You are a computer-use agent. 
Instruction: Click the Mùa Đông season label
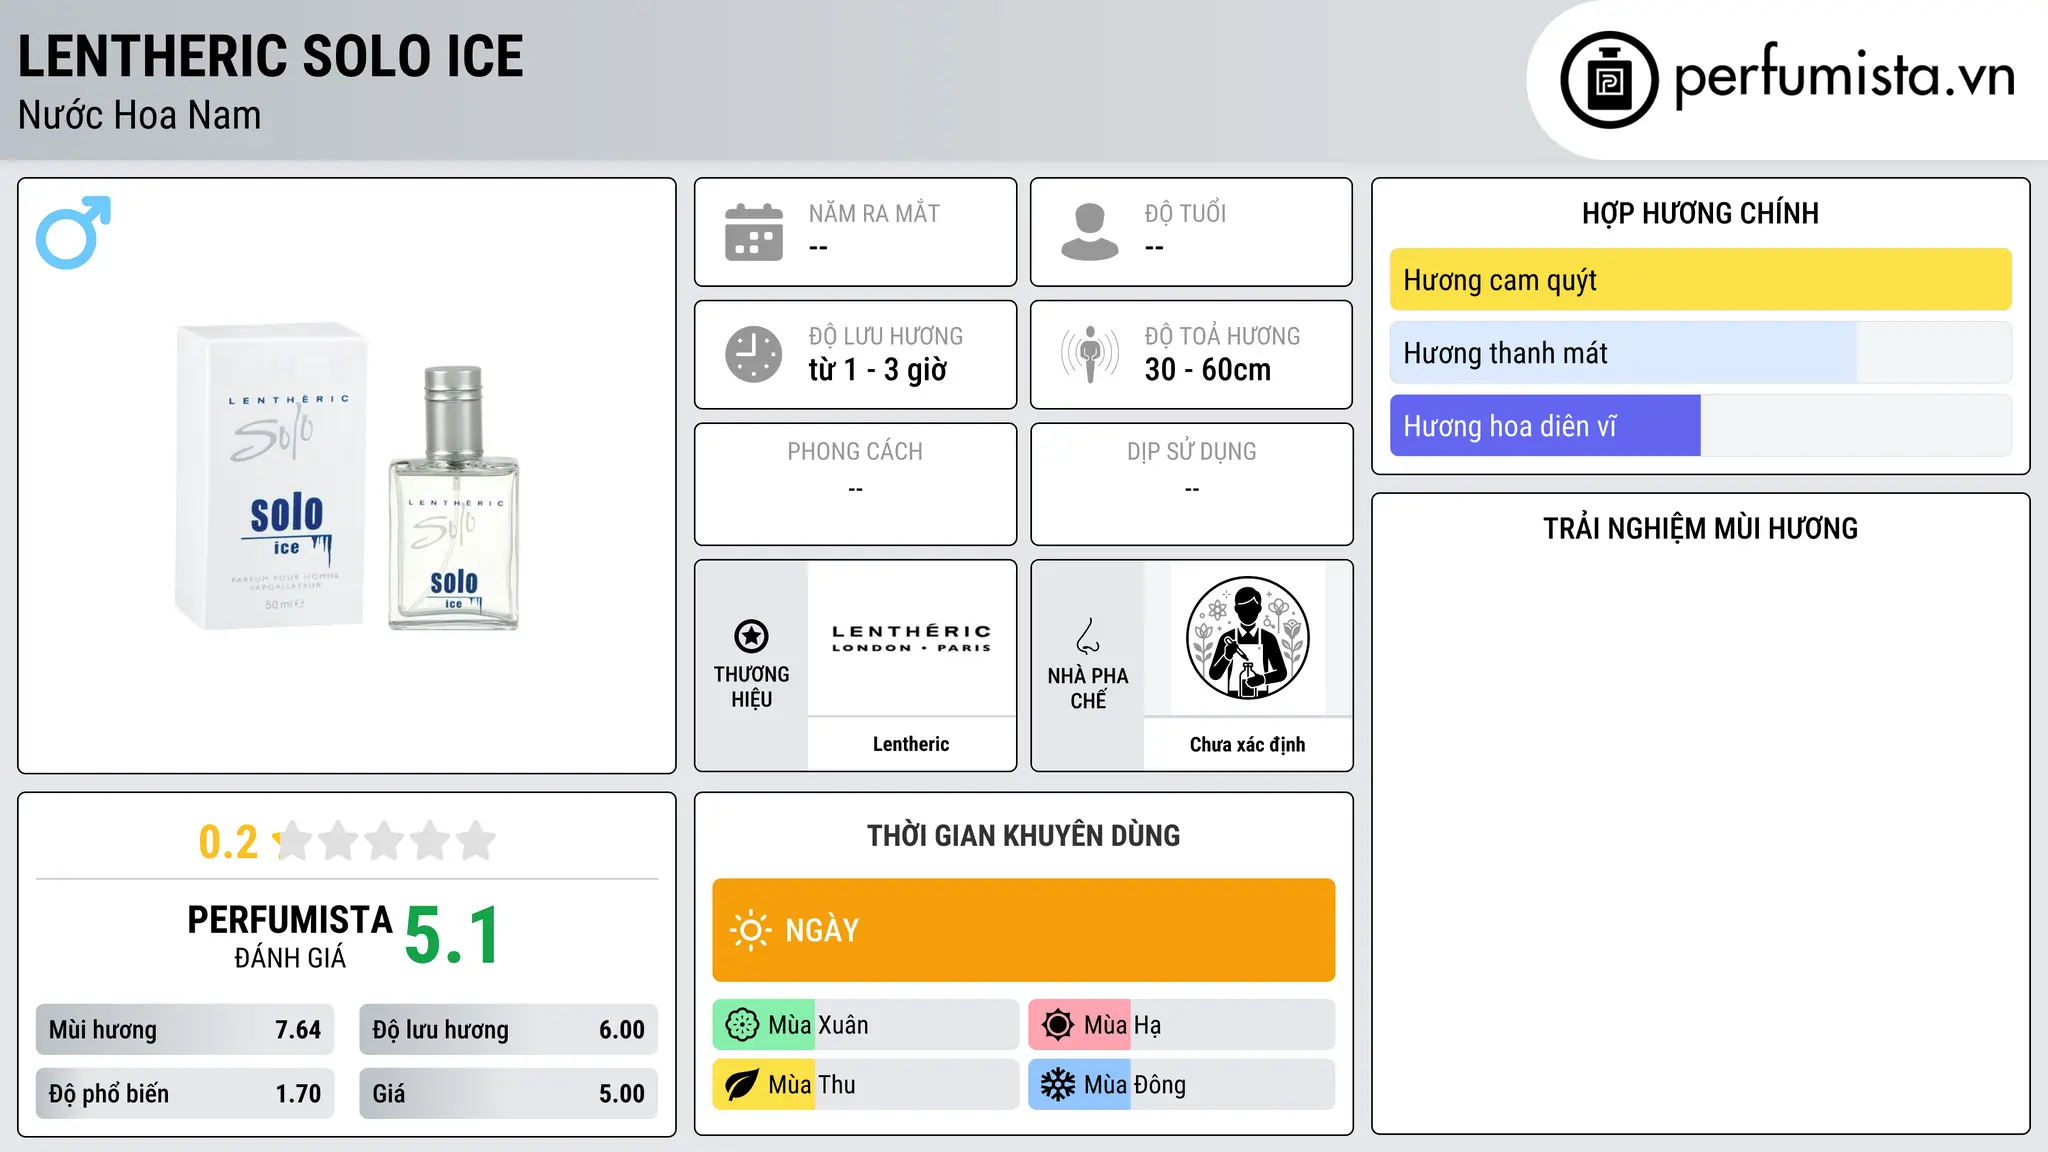(x=1135, y=1085)
